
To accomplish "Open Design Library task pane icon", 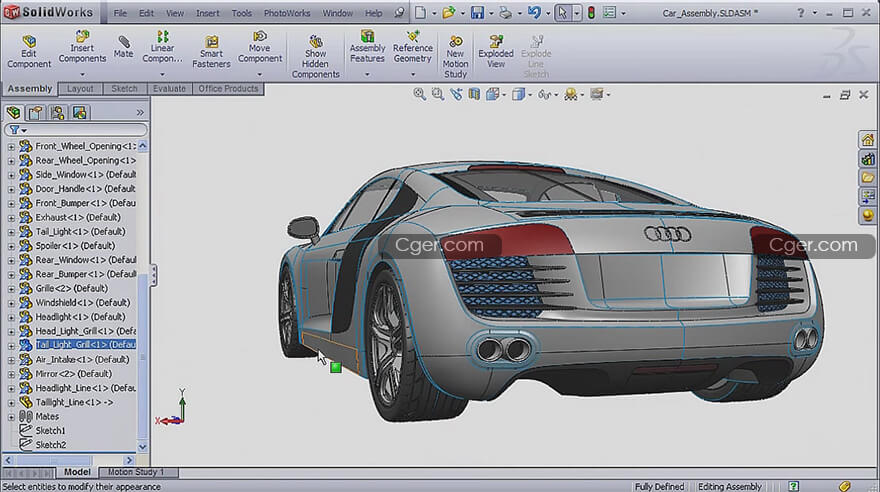I will click(x=868, y=159).
